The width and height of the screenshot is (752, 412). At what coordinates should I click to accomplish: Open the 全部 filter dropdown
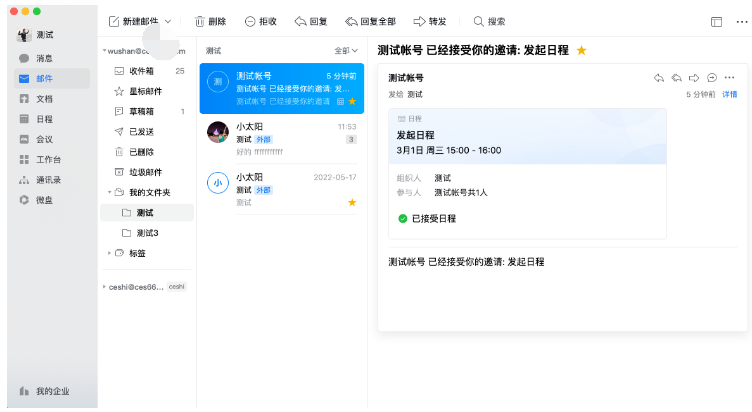coord(346,50)
